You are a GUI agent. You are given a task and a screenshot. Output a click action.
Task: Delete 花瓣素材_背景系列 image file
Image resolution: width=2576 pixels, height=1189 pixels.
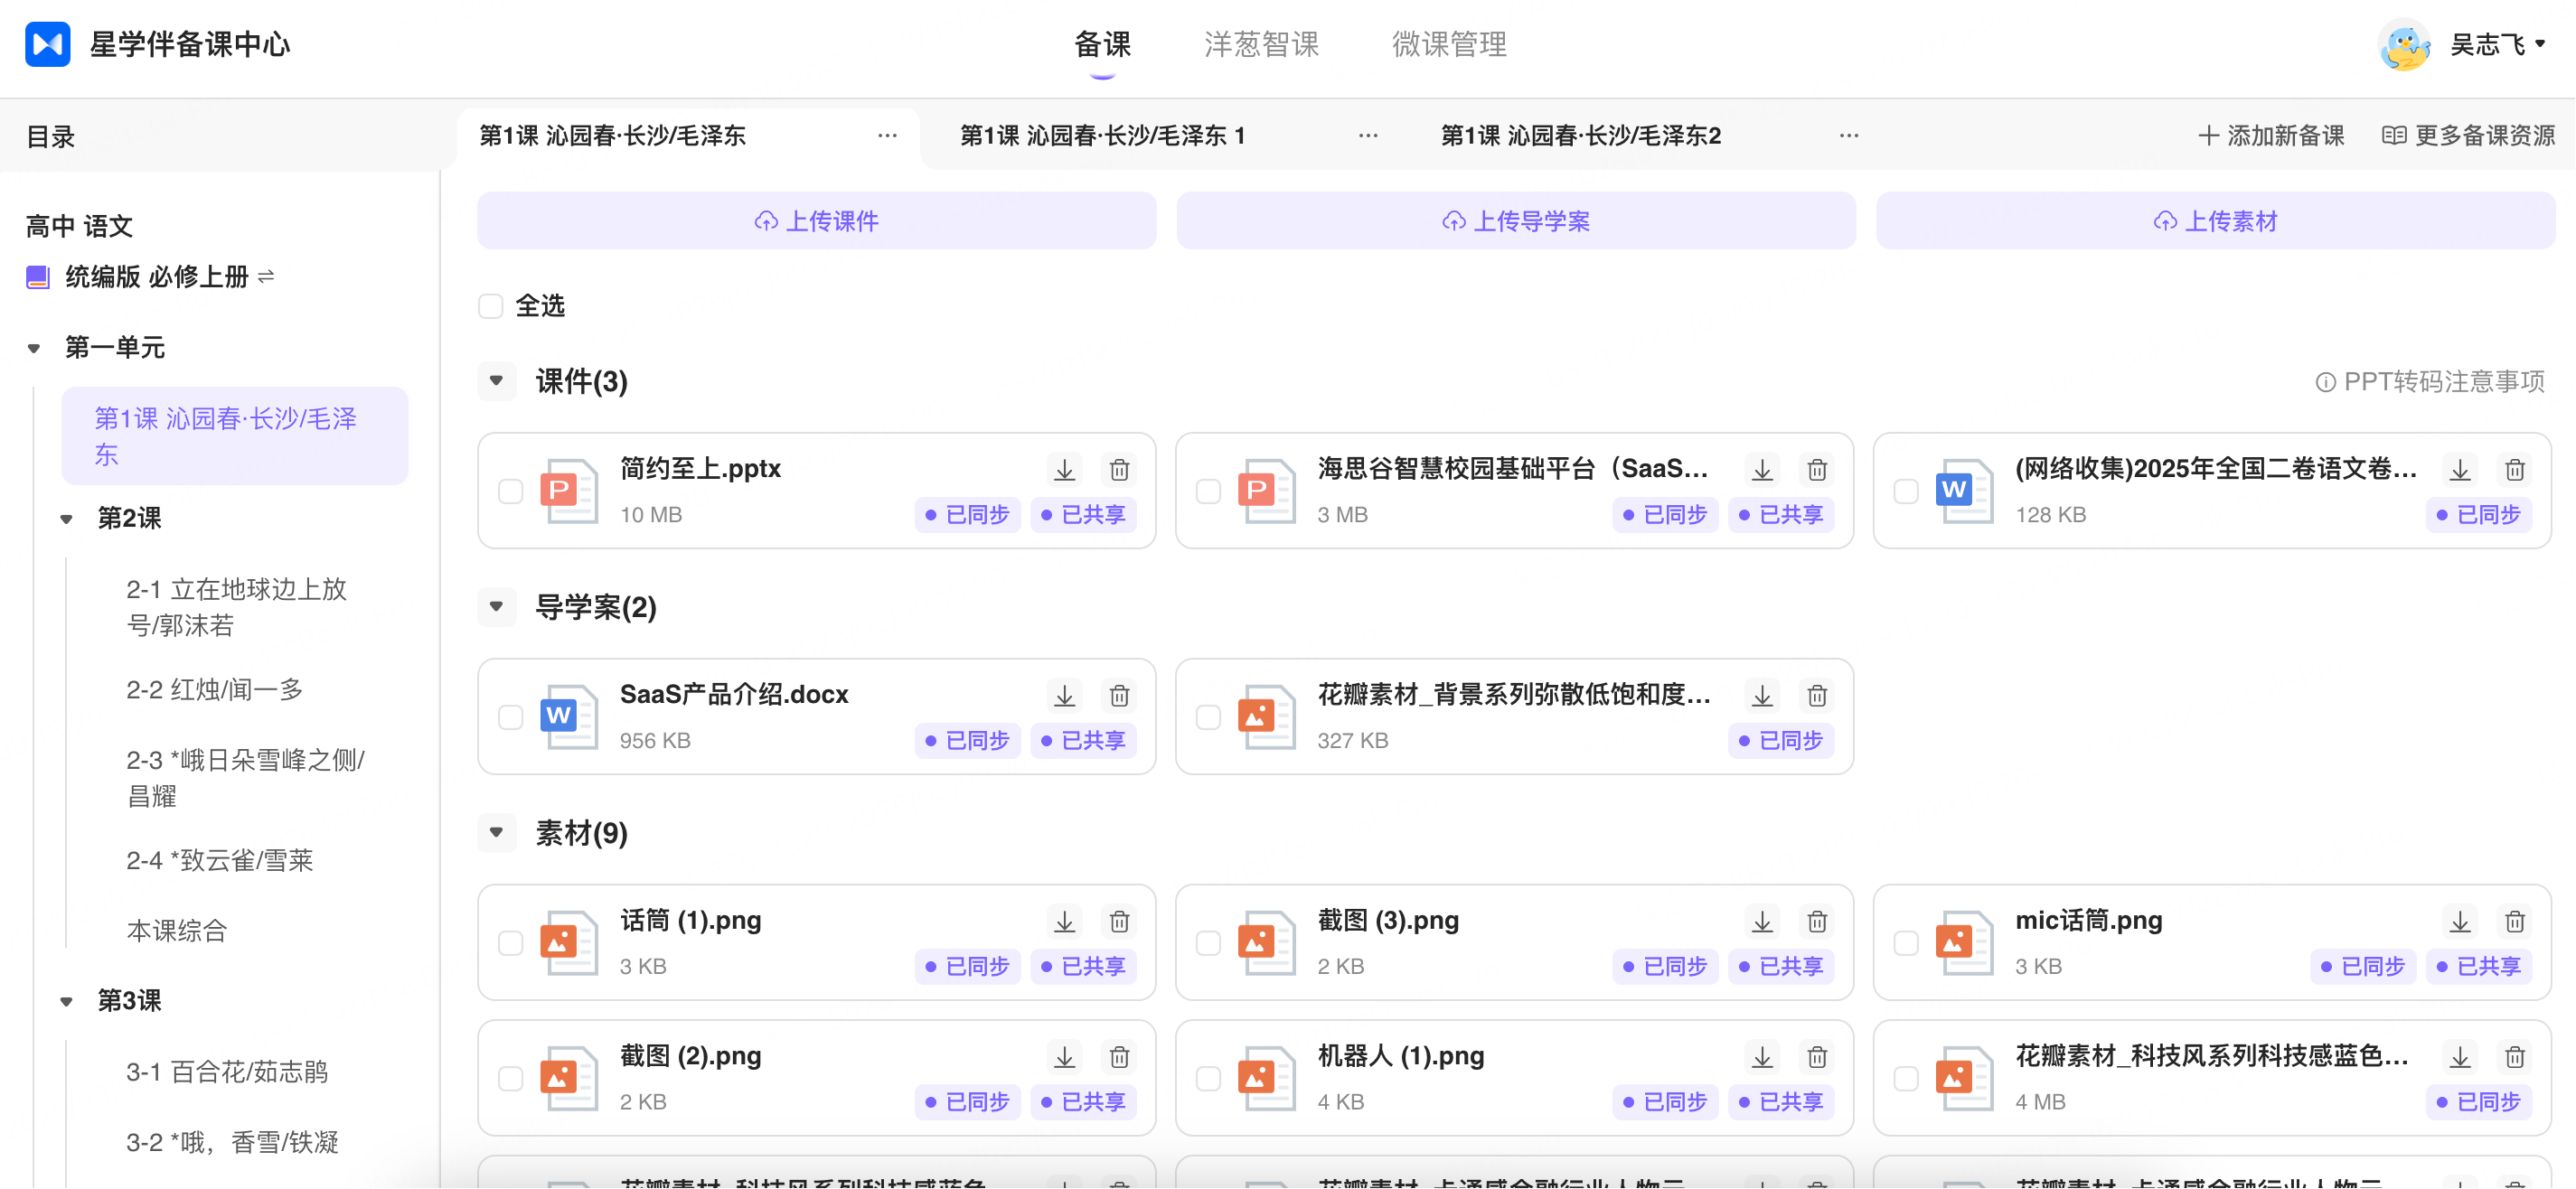(x=1817, y=695)
